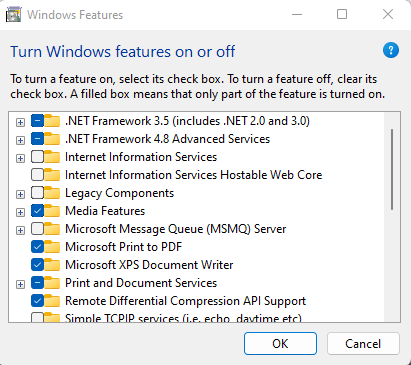
Task: Expand the Media Features node
Action: 20,212
